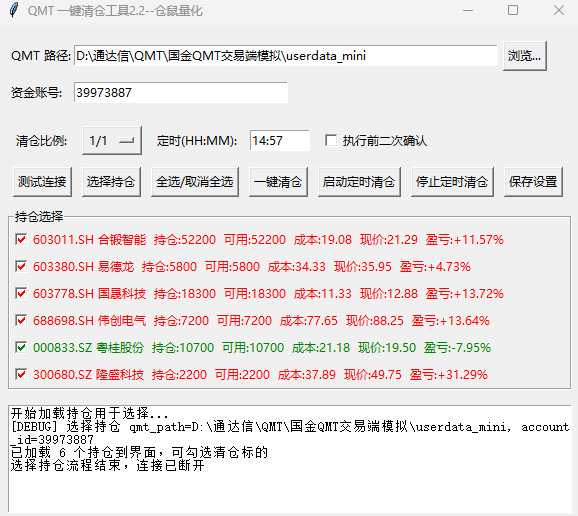The height and width of the screenshot is (516, 578).
Task: Click the 603778.SH 国晟科技 row text
Action: tap(268, 294)
